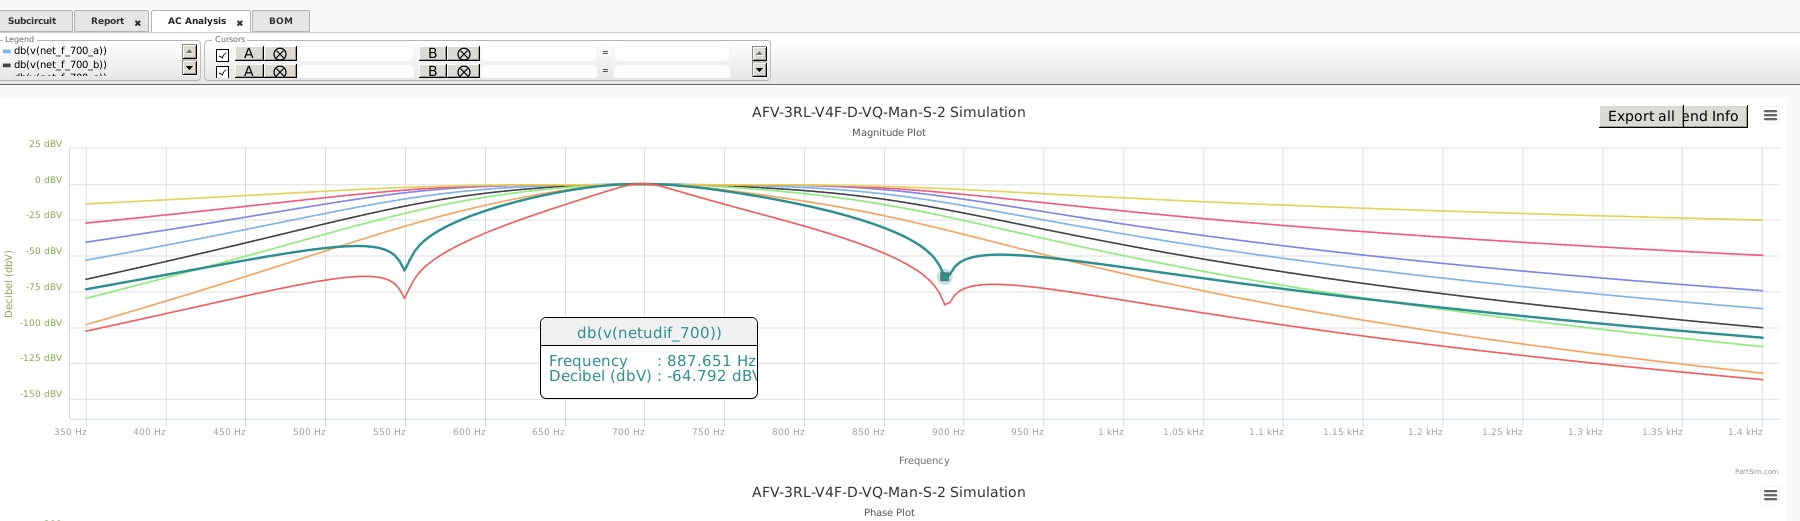Uncheck the first cursor row checkbox
Viewport: 1800px width, 521px height.
(x=222, y=55)
